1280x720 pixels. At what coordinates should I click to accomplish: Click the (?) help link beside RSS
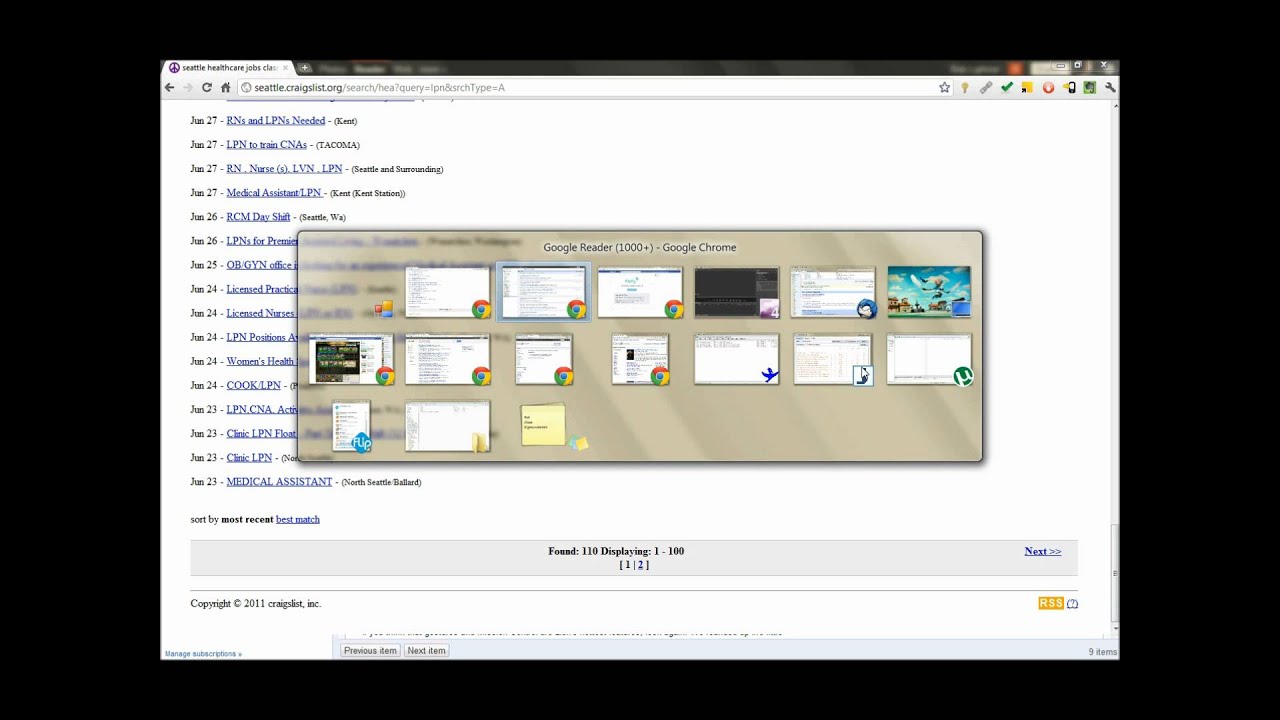[x=1072, y=603]
